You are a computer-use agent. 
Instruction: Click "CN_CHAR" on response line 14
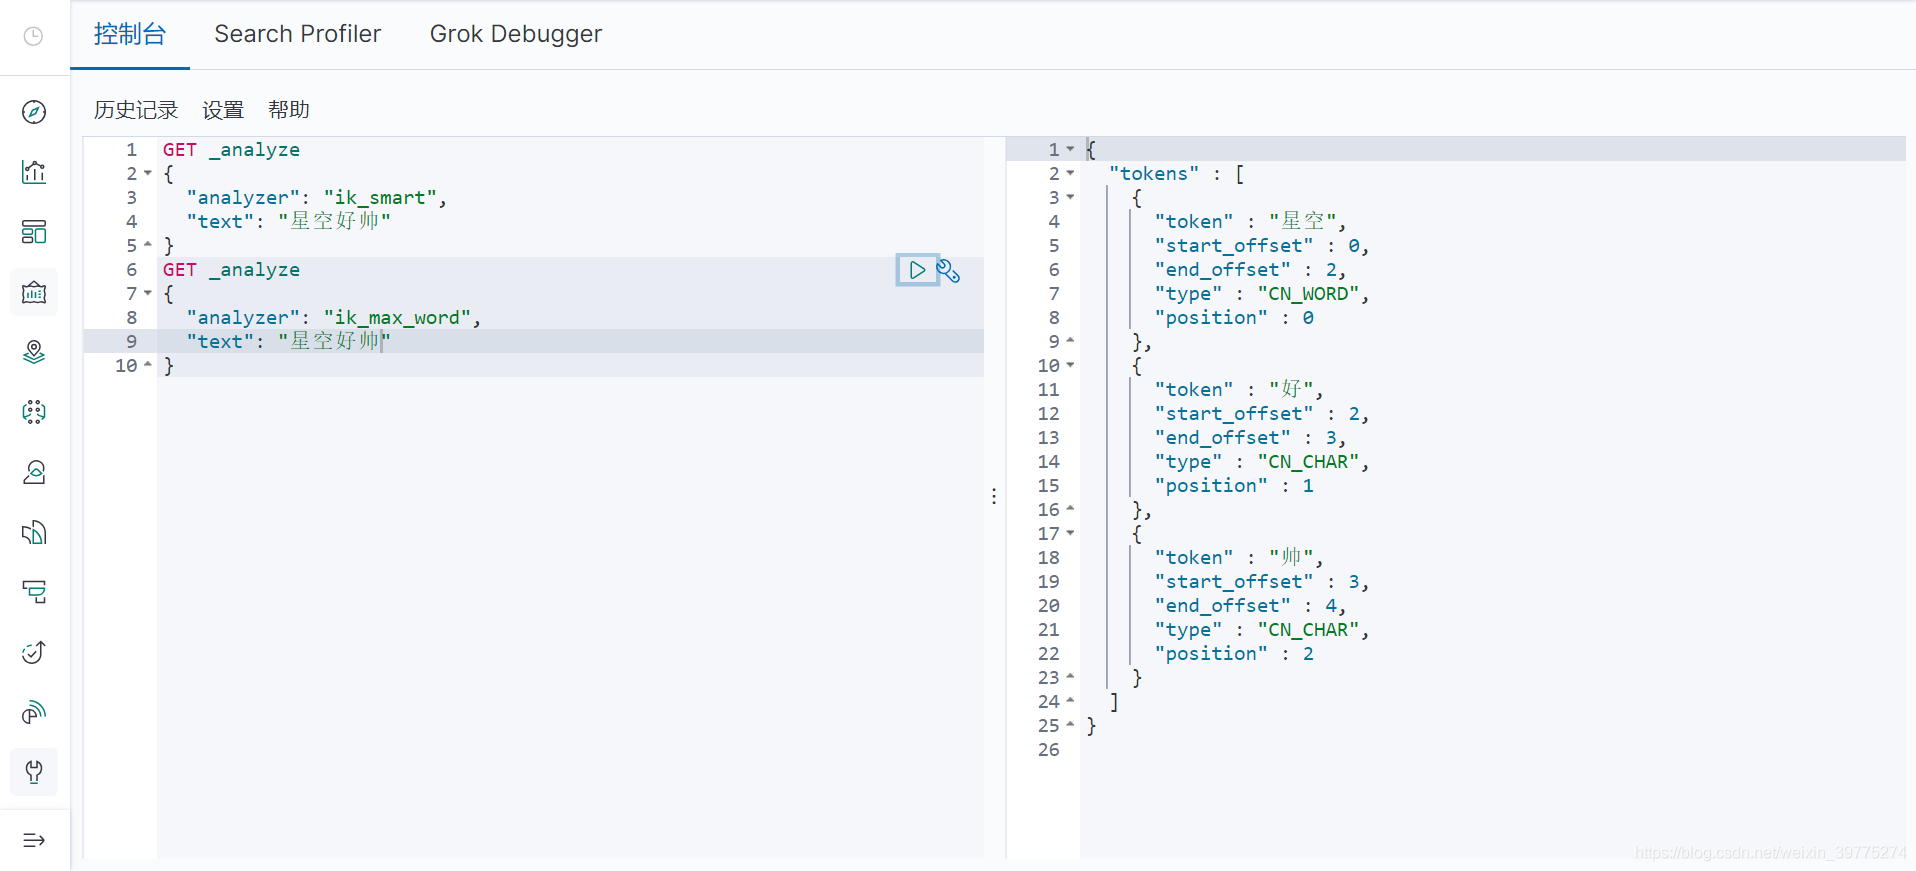coord(1308,462)
